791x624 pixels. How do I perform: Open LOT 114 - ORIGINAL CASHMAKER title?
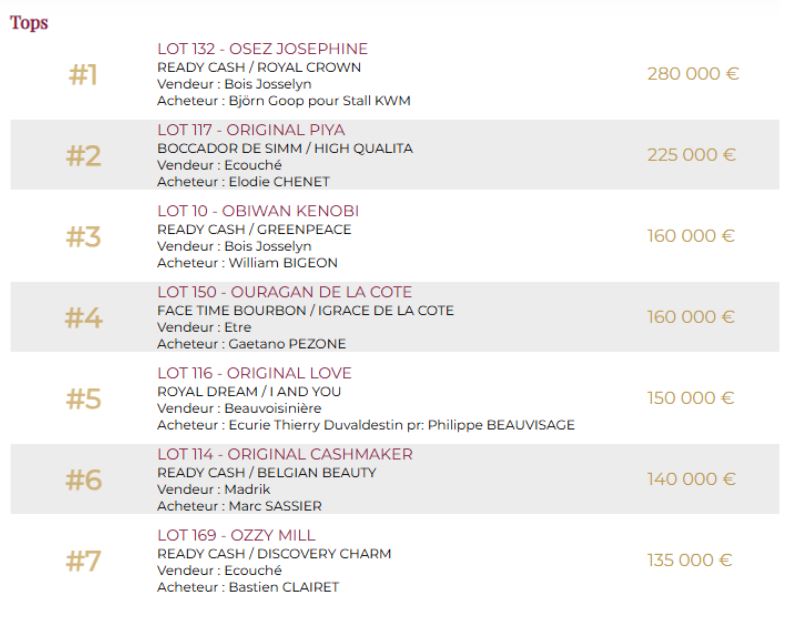coord(285,454)
